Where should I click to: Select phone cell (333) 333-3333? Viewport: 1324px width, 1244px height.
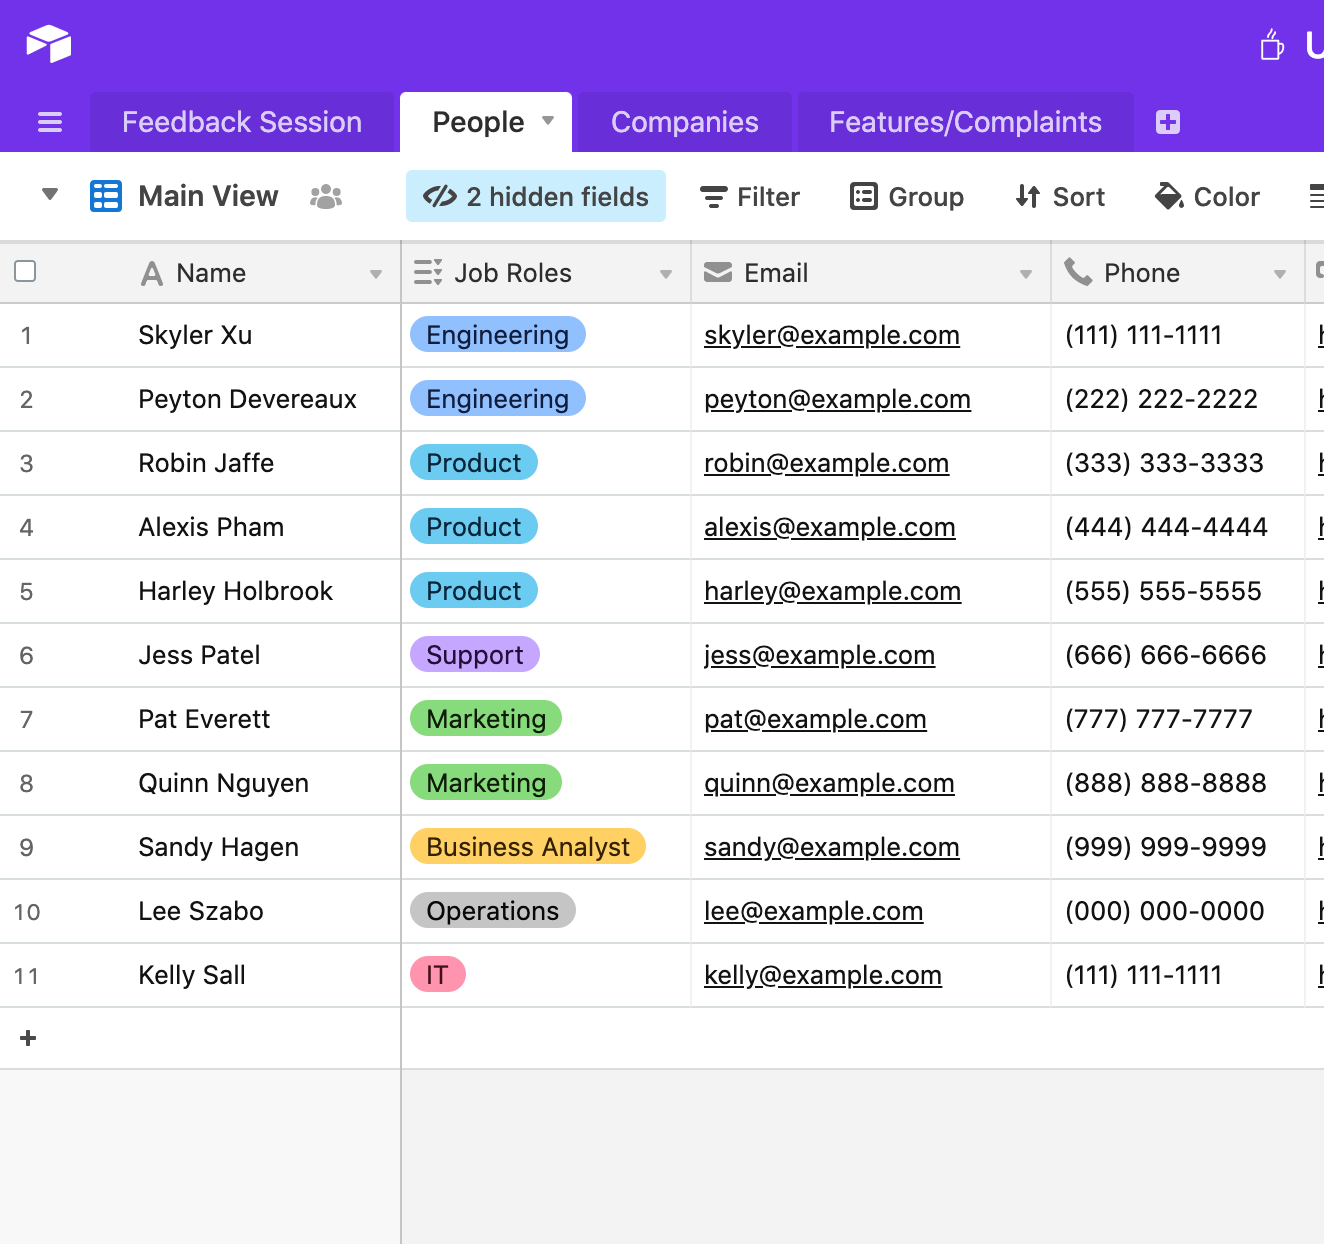tap(1178, 463)
